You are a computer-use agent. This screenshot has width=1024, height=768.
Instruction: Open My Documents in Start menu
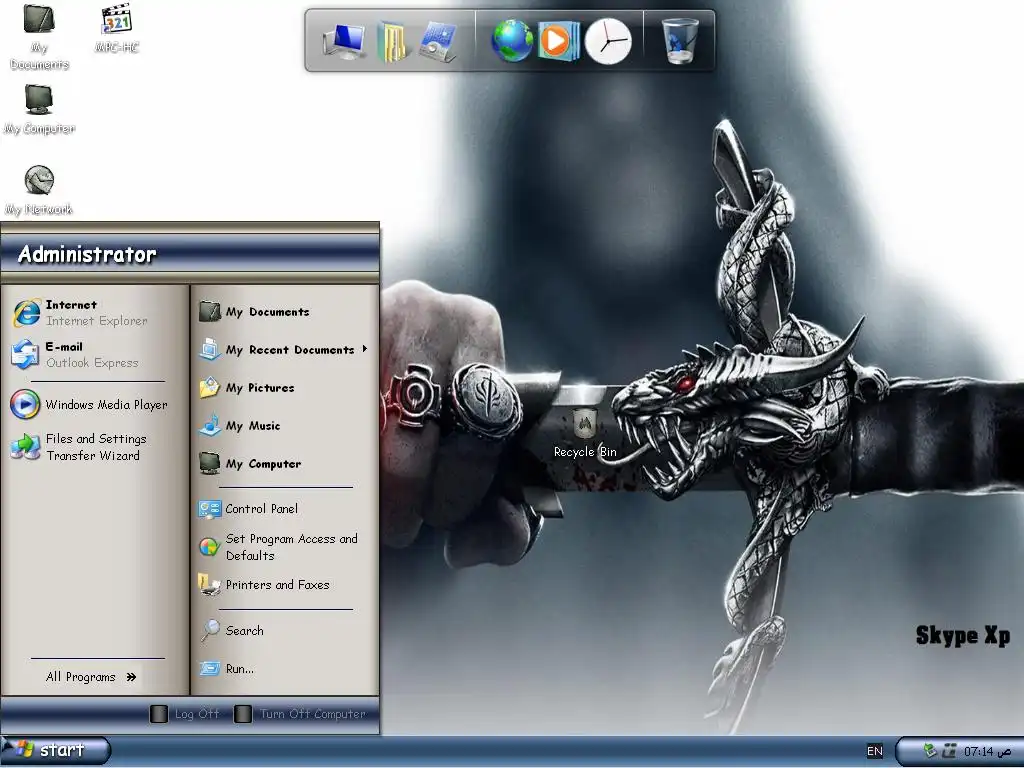tap(285, 312)
